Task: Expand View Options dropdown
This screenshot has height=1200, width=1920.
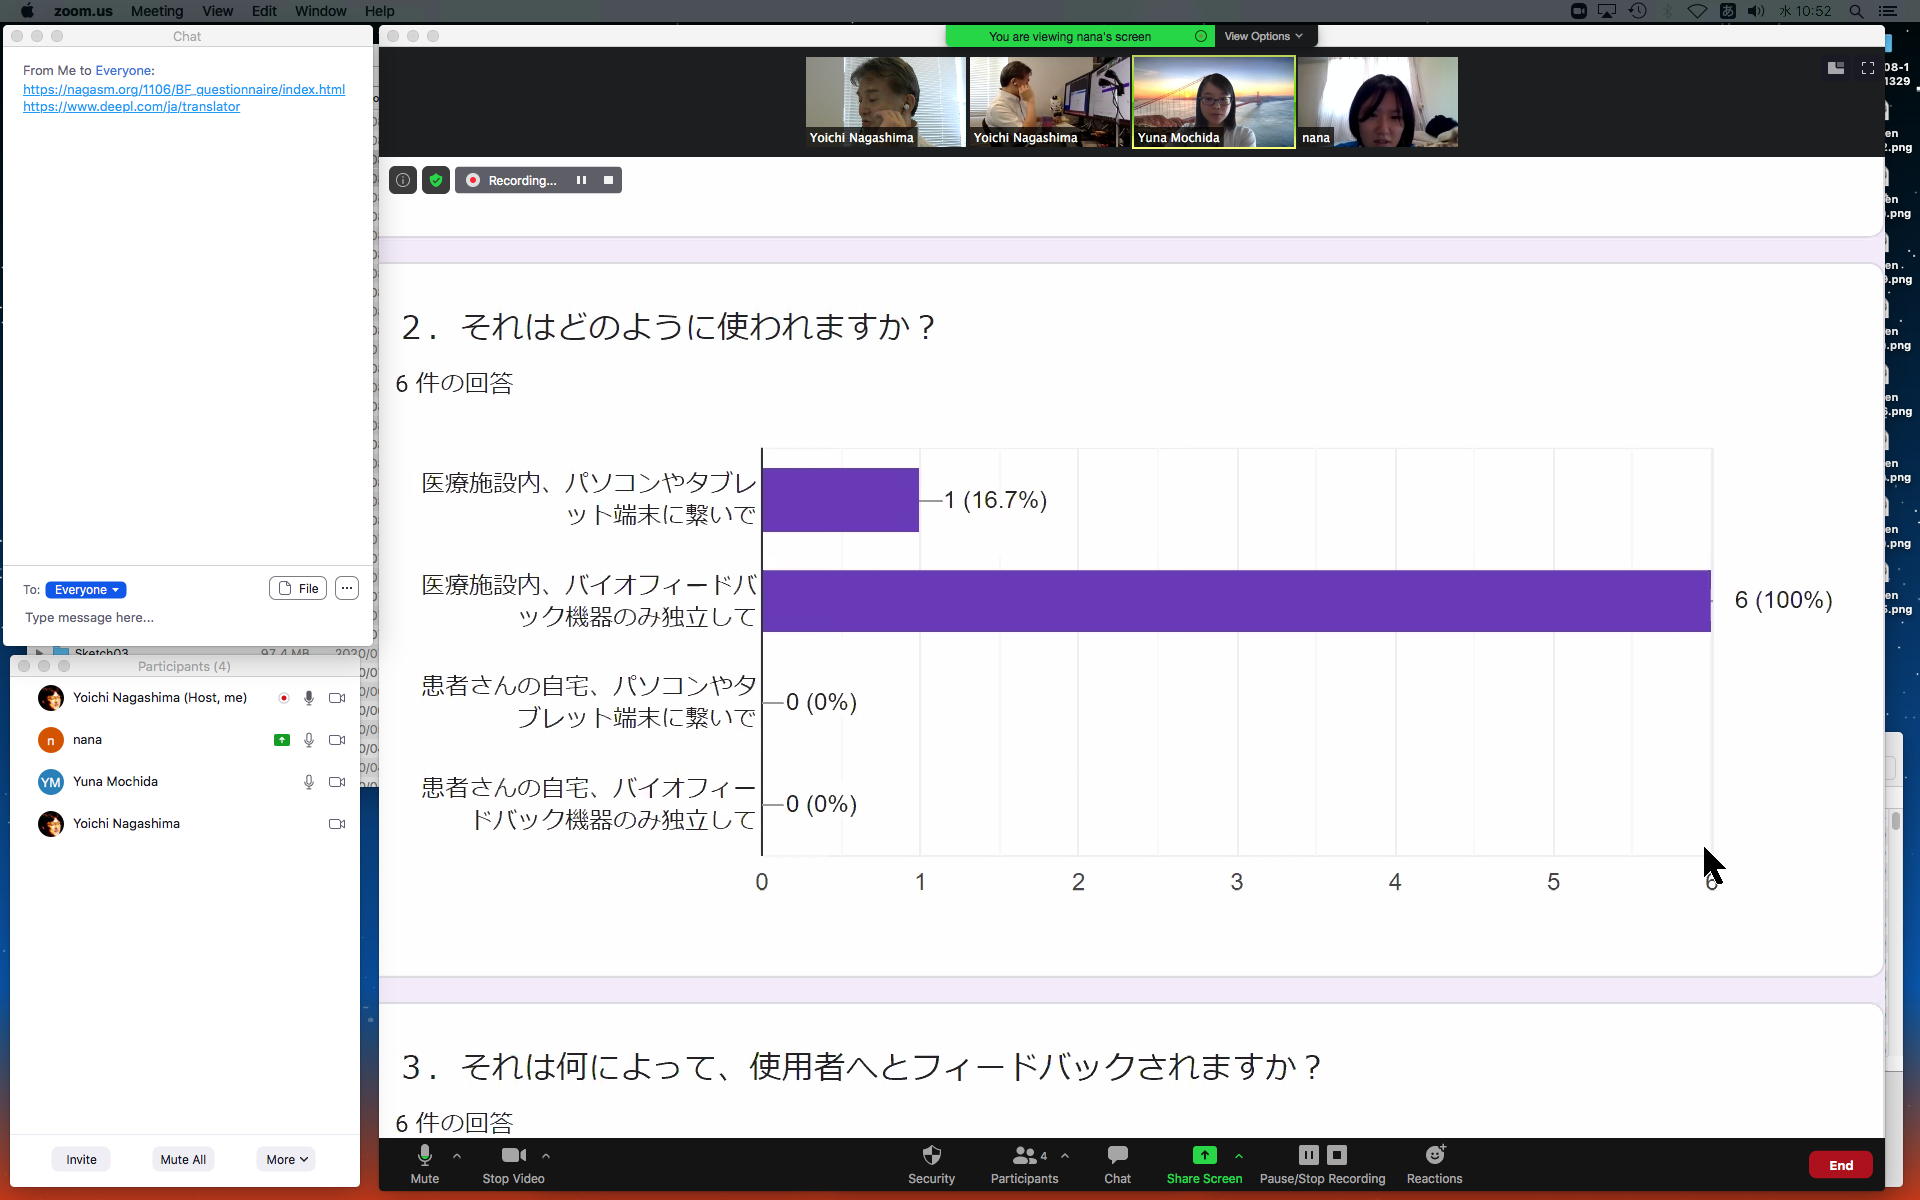Action: tap(1263, 36)
